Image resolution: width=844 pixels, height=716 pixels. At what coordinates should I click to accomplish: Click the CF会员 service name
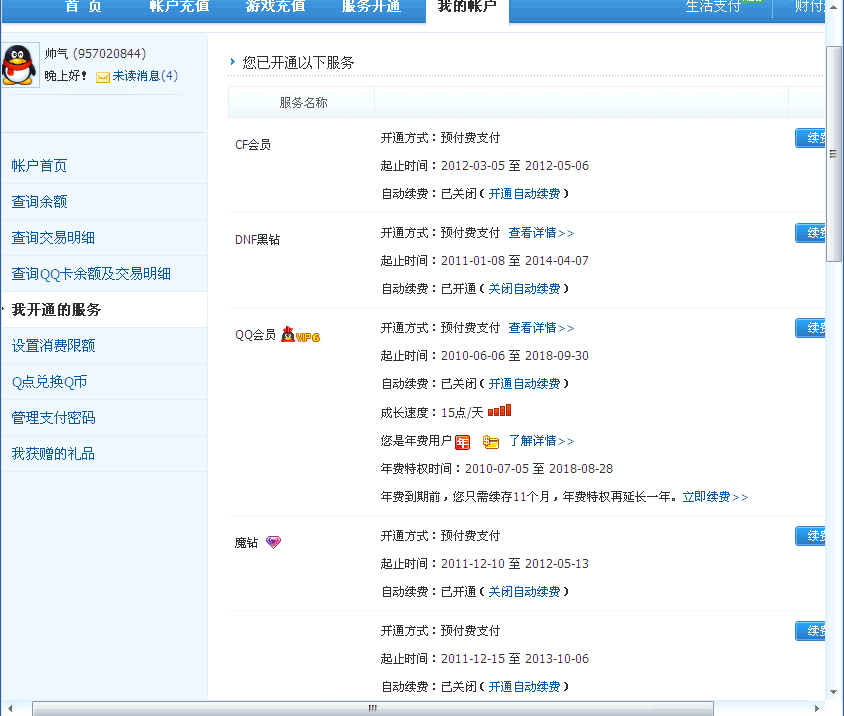[253, 145]
